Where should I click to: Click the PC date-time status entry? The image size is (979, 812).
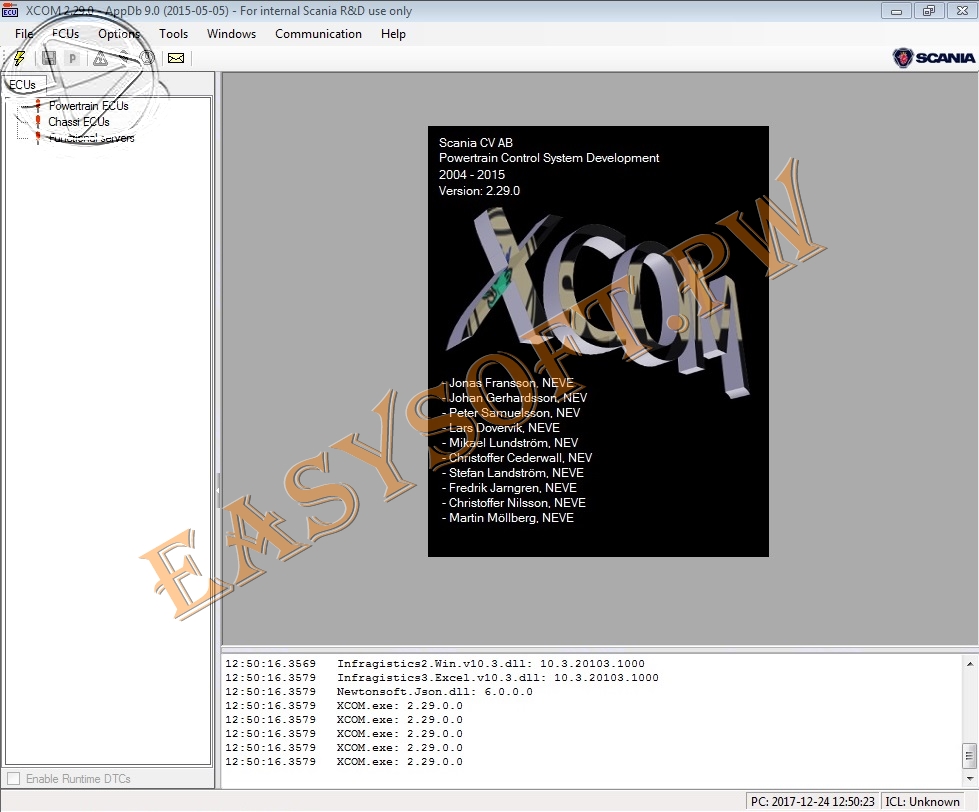point(813,801)
